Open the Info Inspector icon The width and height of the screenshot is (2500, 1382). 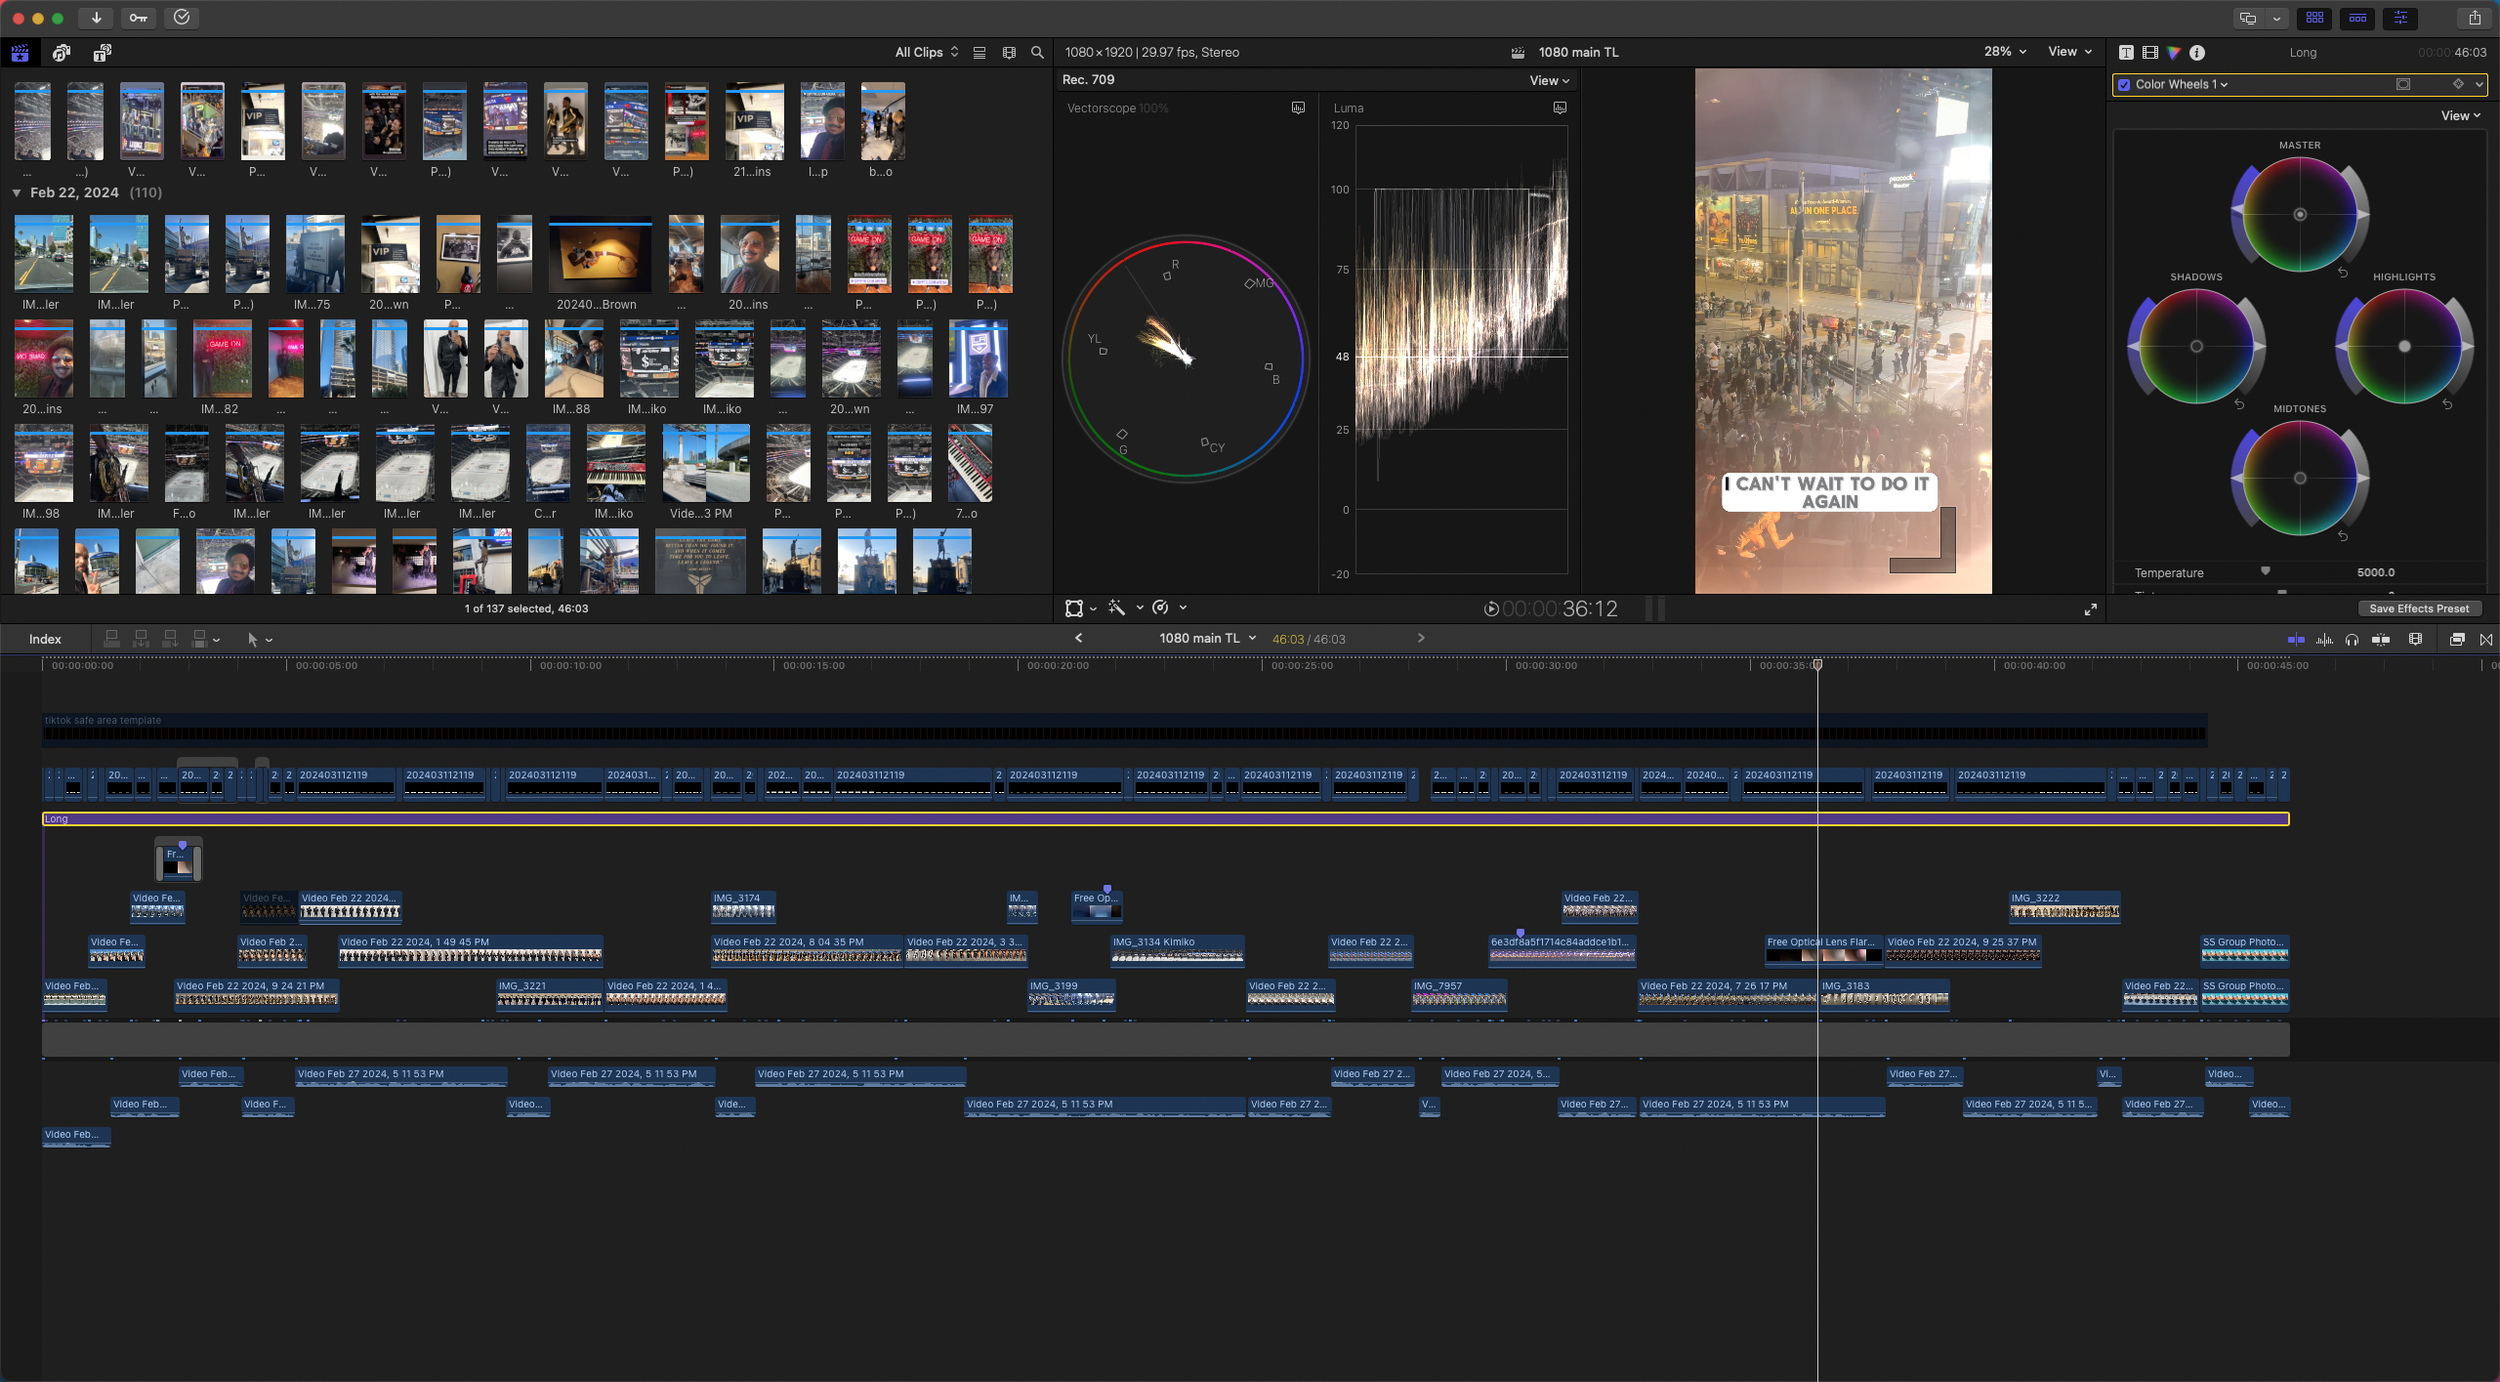tap(2197, 53)
